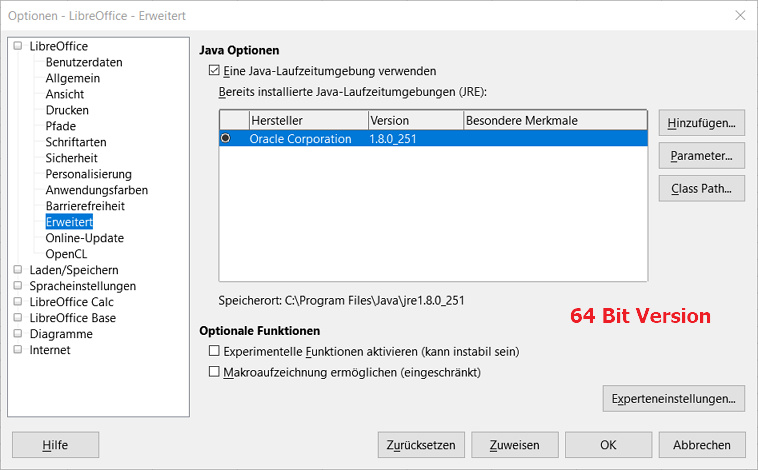
Task: Click the Zurücksetzen button
Action: click(421, 445)
